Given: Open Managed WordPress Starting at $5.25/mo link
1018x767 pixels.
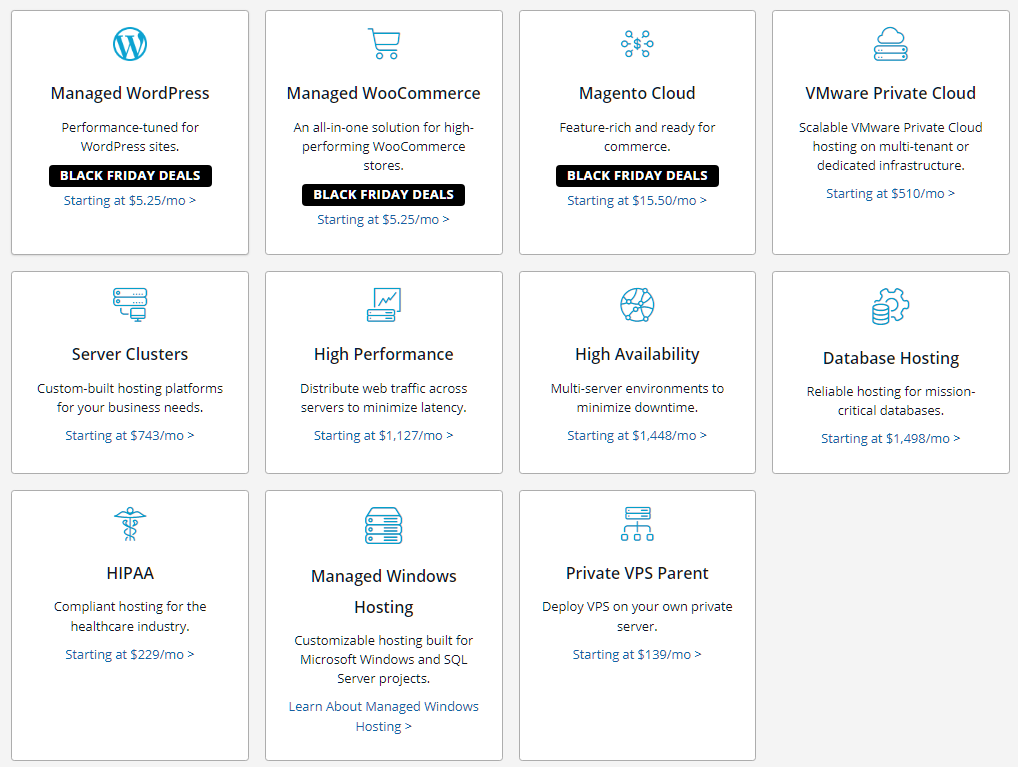Looking at the screenshot, I should (130, 201).
